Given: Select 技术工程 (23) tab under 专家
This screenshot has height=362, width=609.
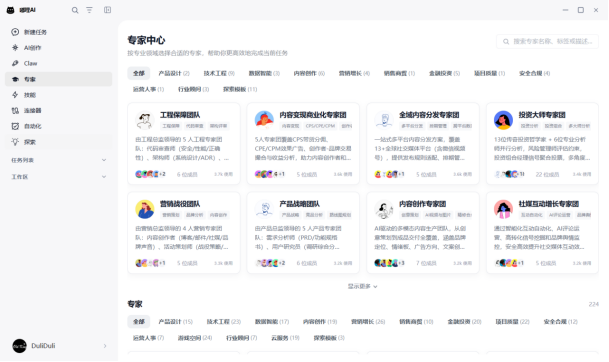Looking at the screenshot, I should [x=224, y=322].
